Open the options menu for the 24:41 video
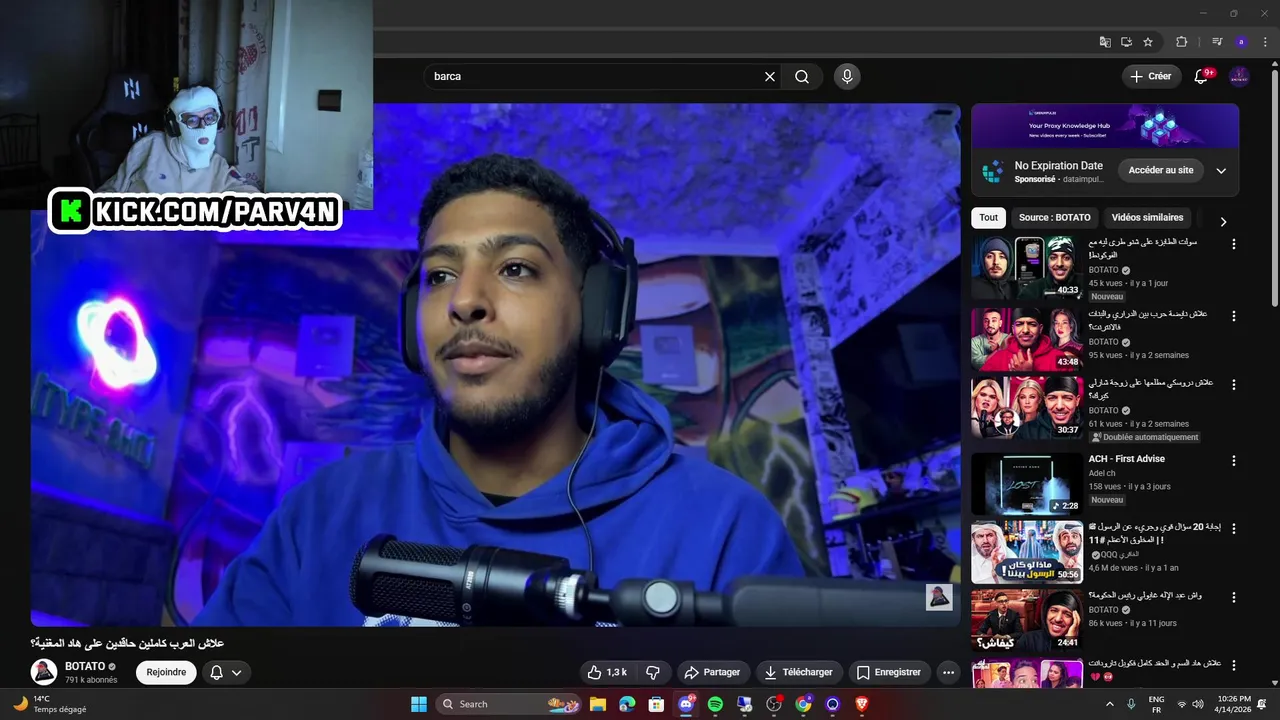Image resolution: width=1280 pixels, height=720 pixels. coord(1233,597)
